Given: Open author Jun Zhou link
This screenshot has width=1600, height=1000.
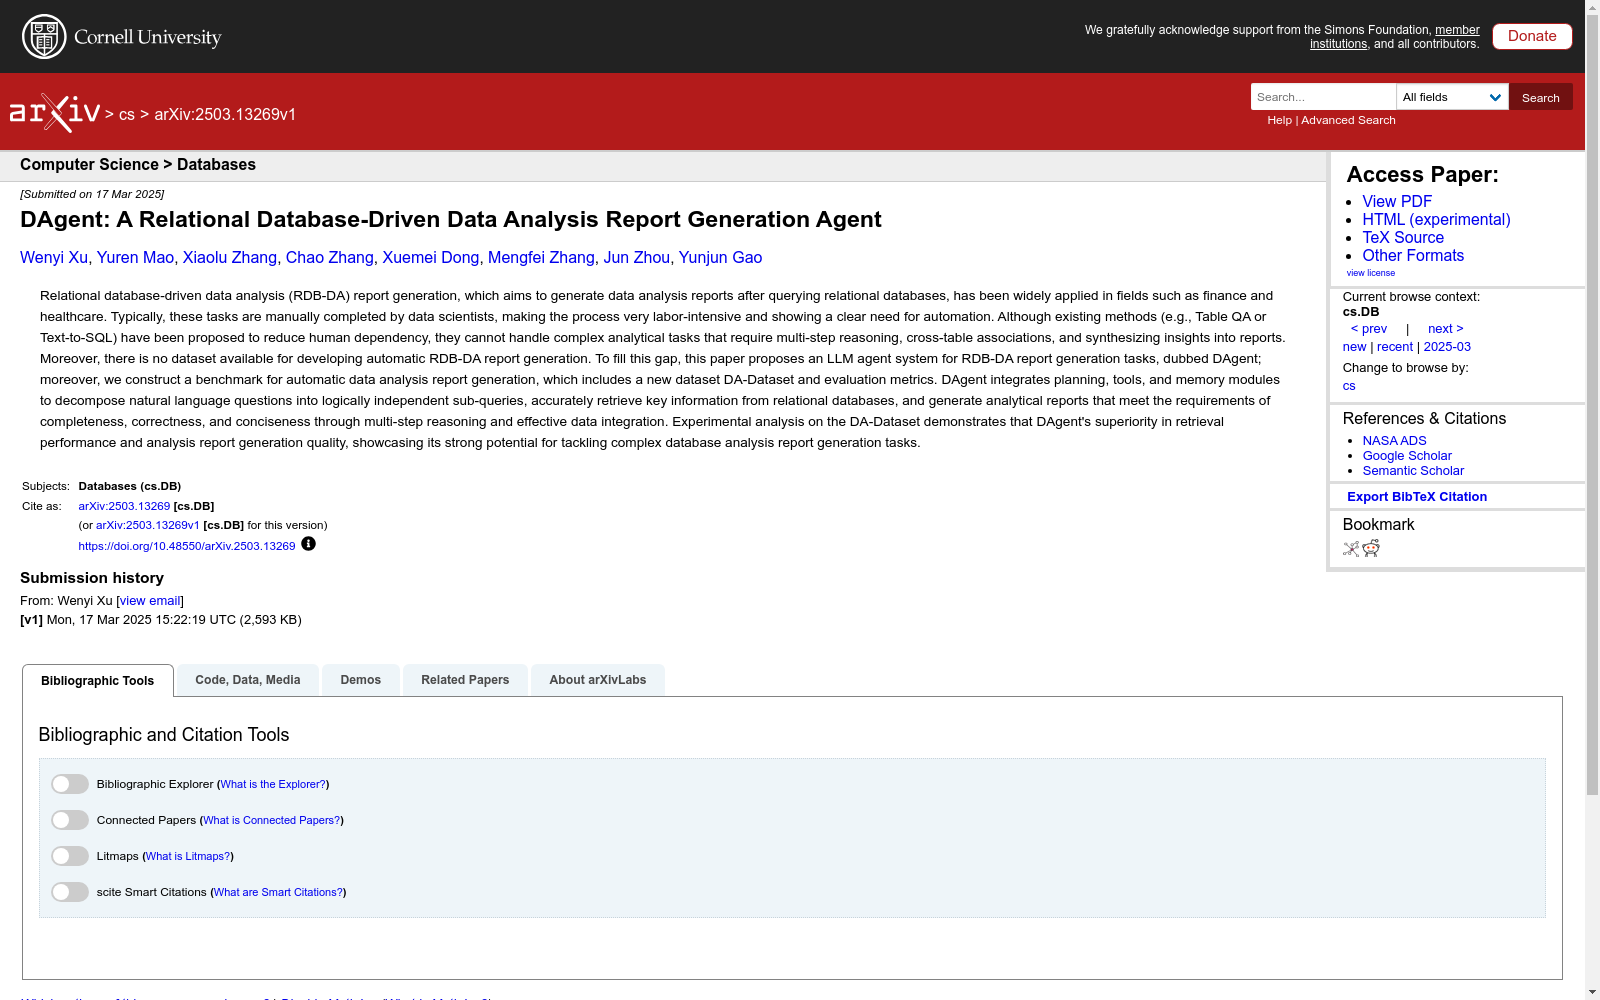Looking at the screenshot, I should coord(636,258).
